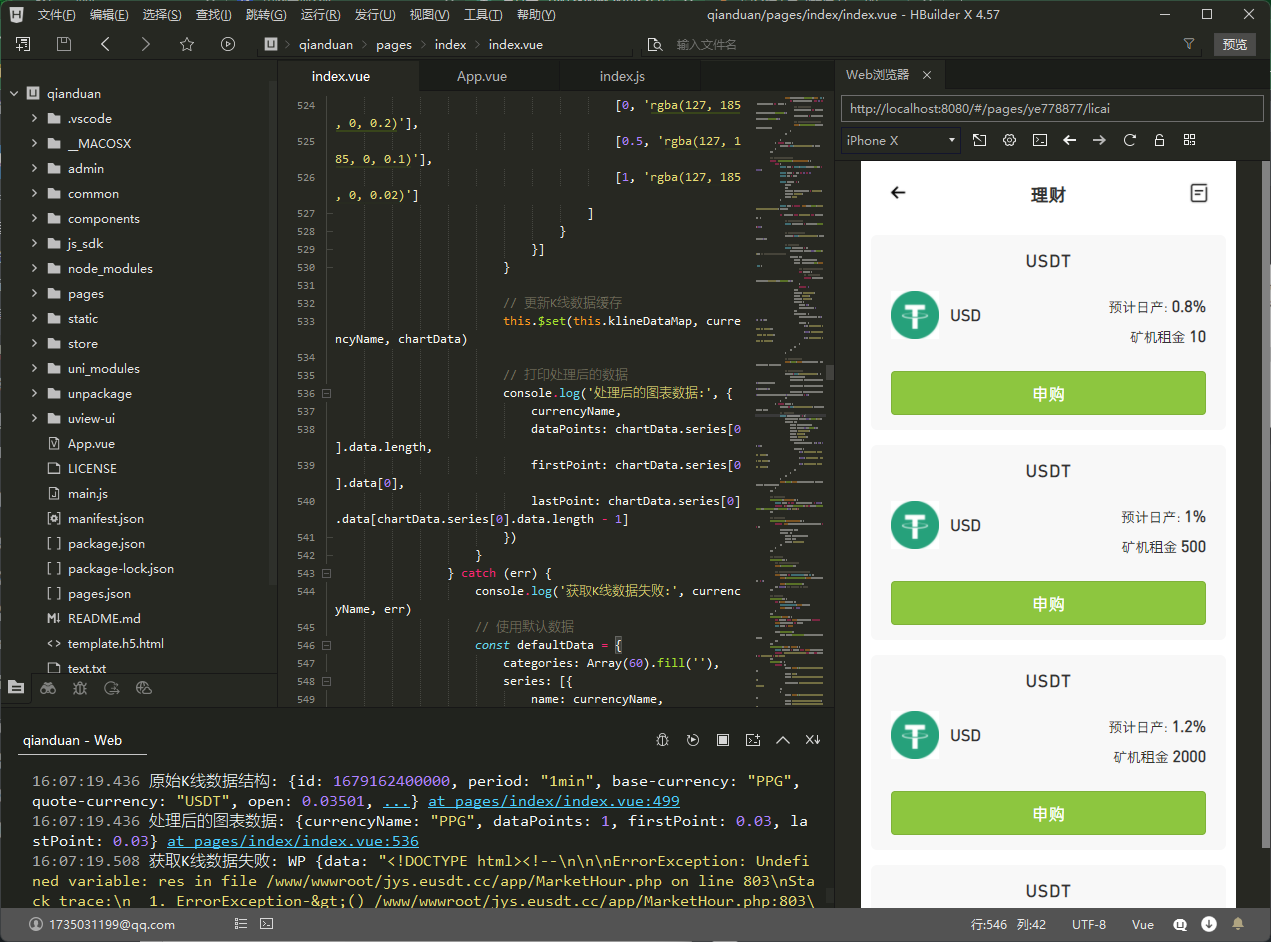The height and width of the screenshot is (942, 1271).
Task: Click browser back arrow in Web browser toolbar
Action: pos(1070,140)
